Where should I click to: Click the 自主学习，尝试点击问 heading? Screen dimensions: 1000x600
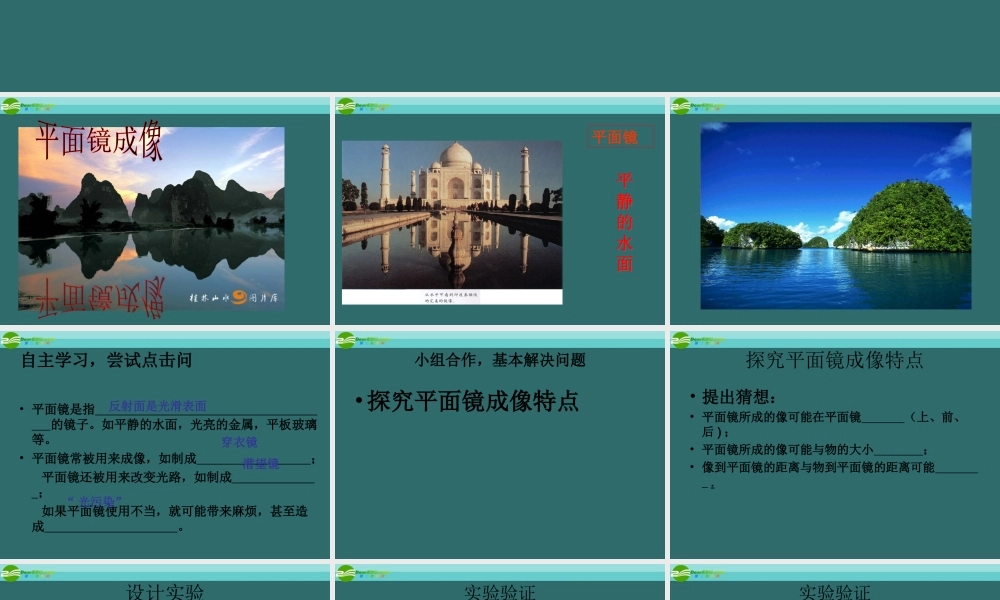pos(106,360)
